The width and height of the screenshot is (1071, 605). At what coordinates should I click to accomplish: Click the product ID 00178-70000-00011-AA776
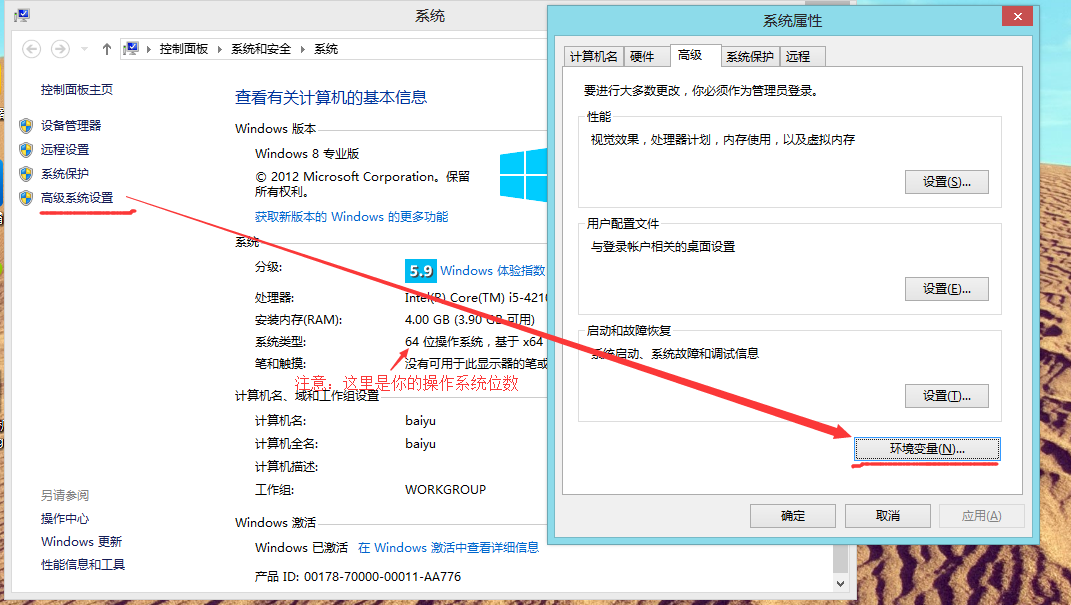pos(382,577)
